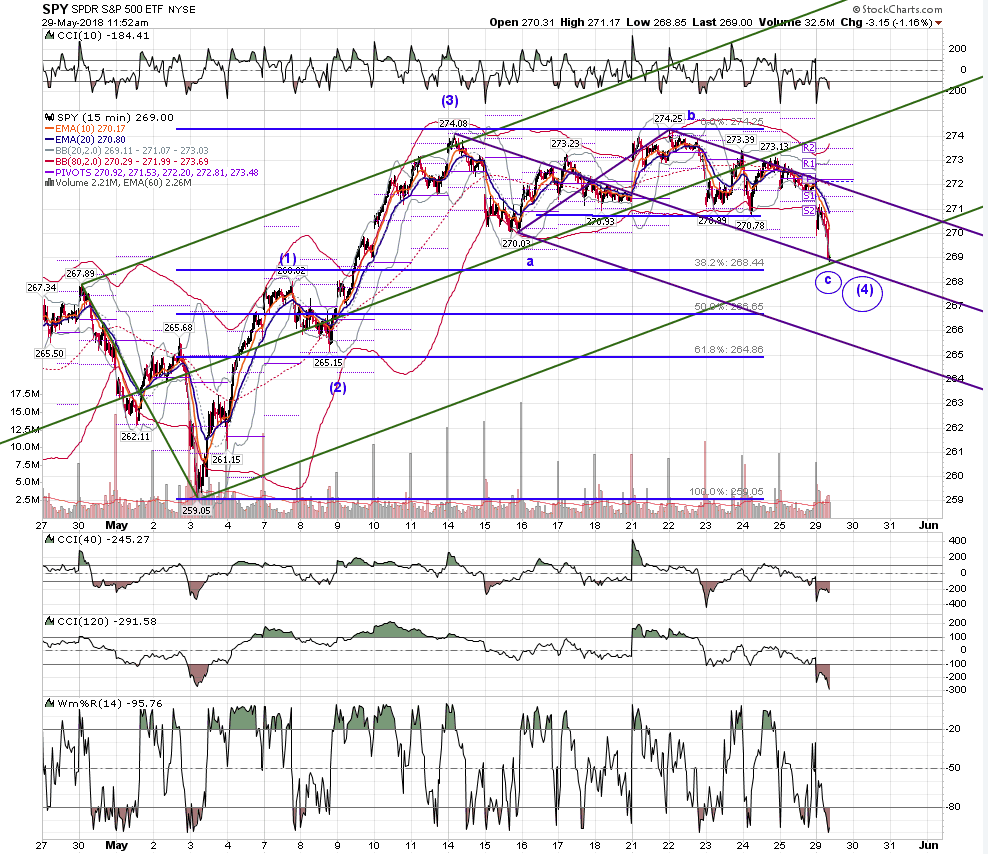Click the CCI(10) indicator panel icon
This screenshot has width=988, height=854.
coord(49,36)
